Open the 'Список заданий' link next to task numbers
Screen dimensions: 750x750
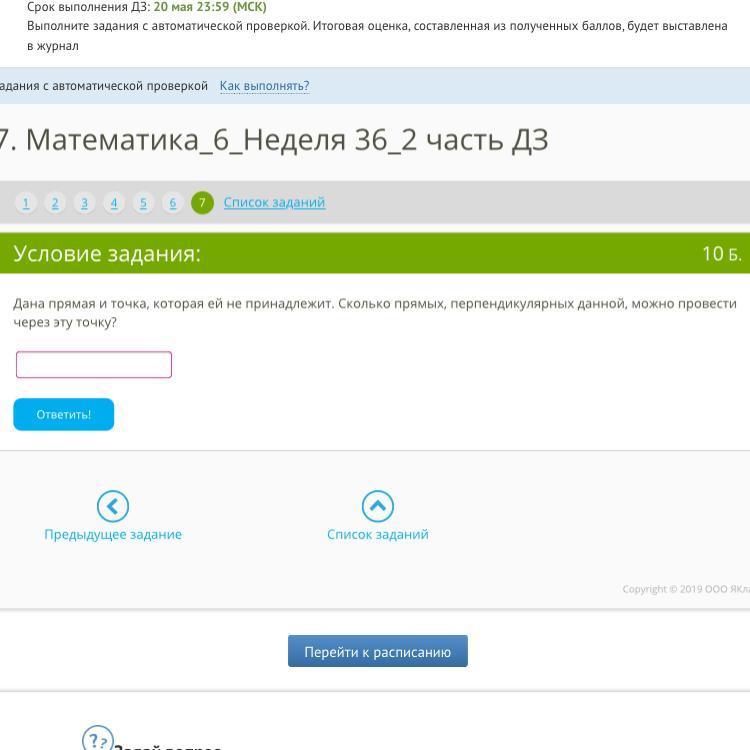point(274,203)
